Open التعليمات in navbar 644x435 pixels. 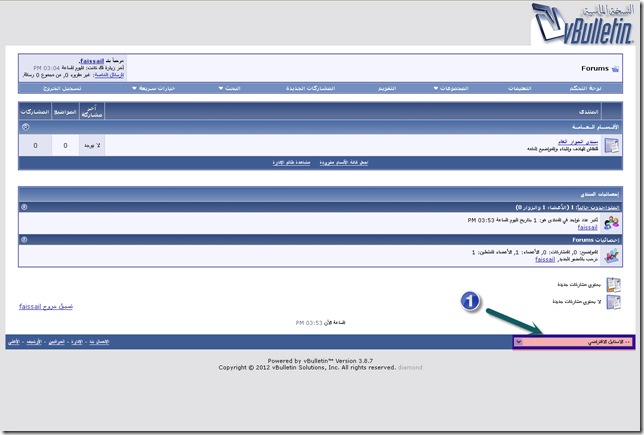pos(519,88)
